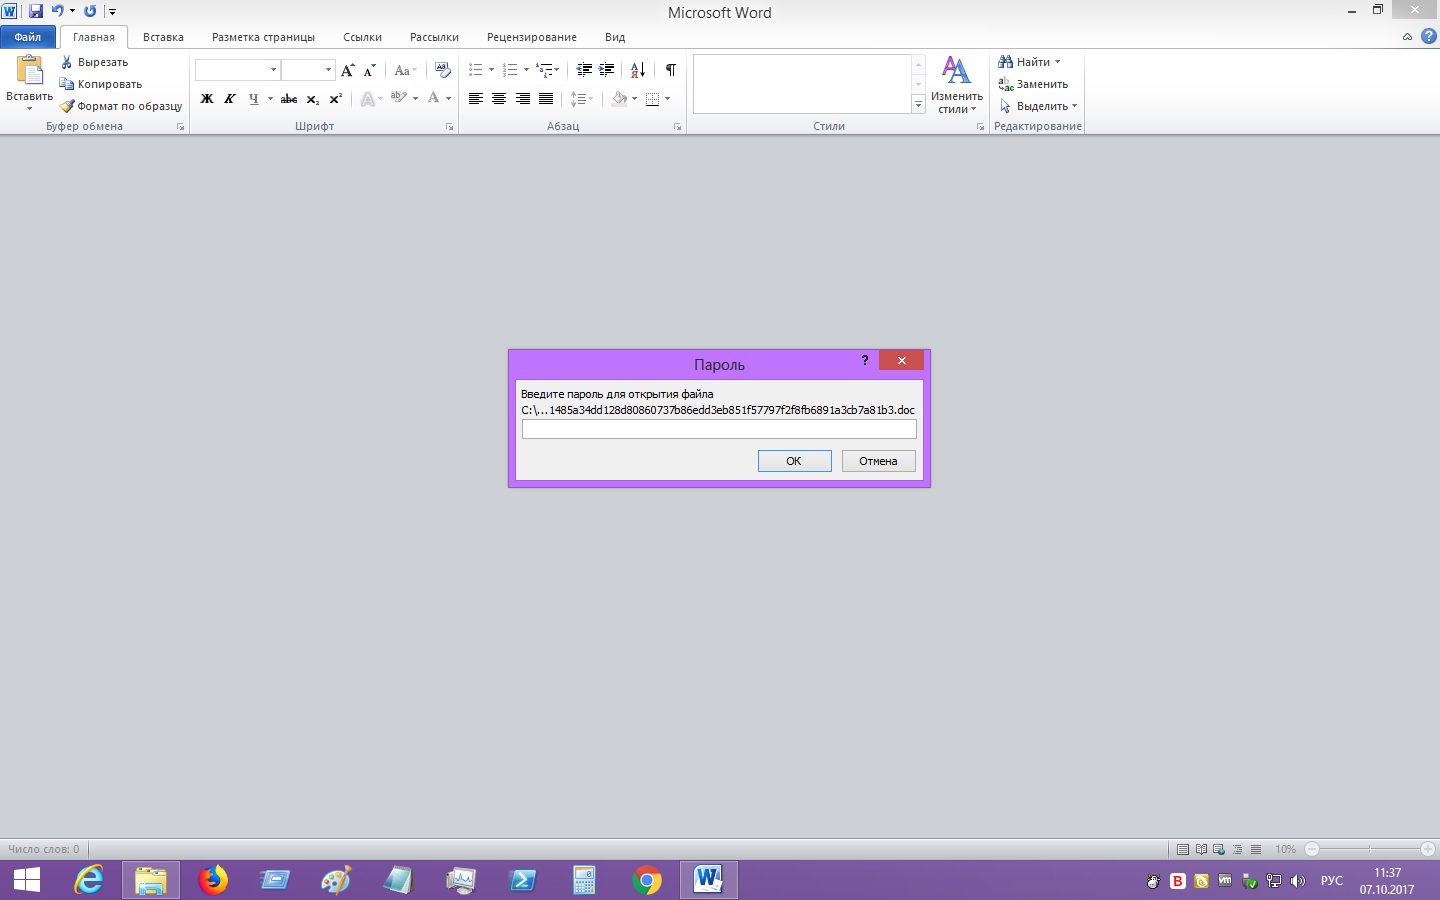Click the Copy icon in clipboard group

(67, 84)
